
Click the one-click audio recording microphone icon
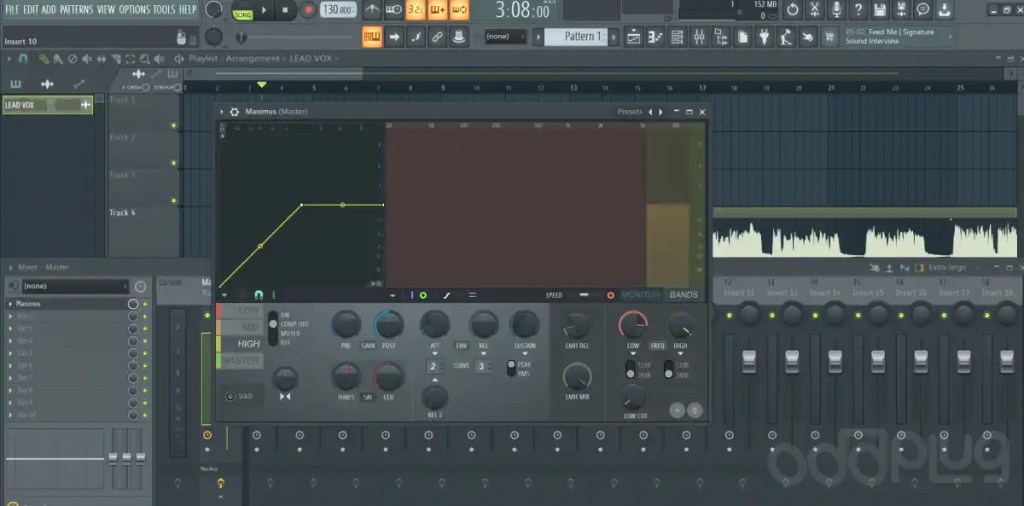coord(837,9)
